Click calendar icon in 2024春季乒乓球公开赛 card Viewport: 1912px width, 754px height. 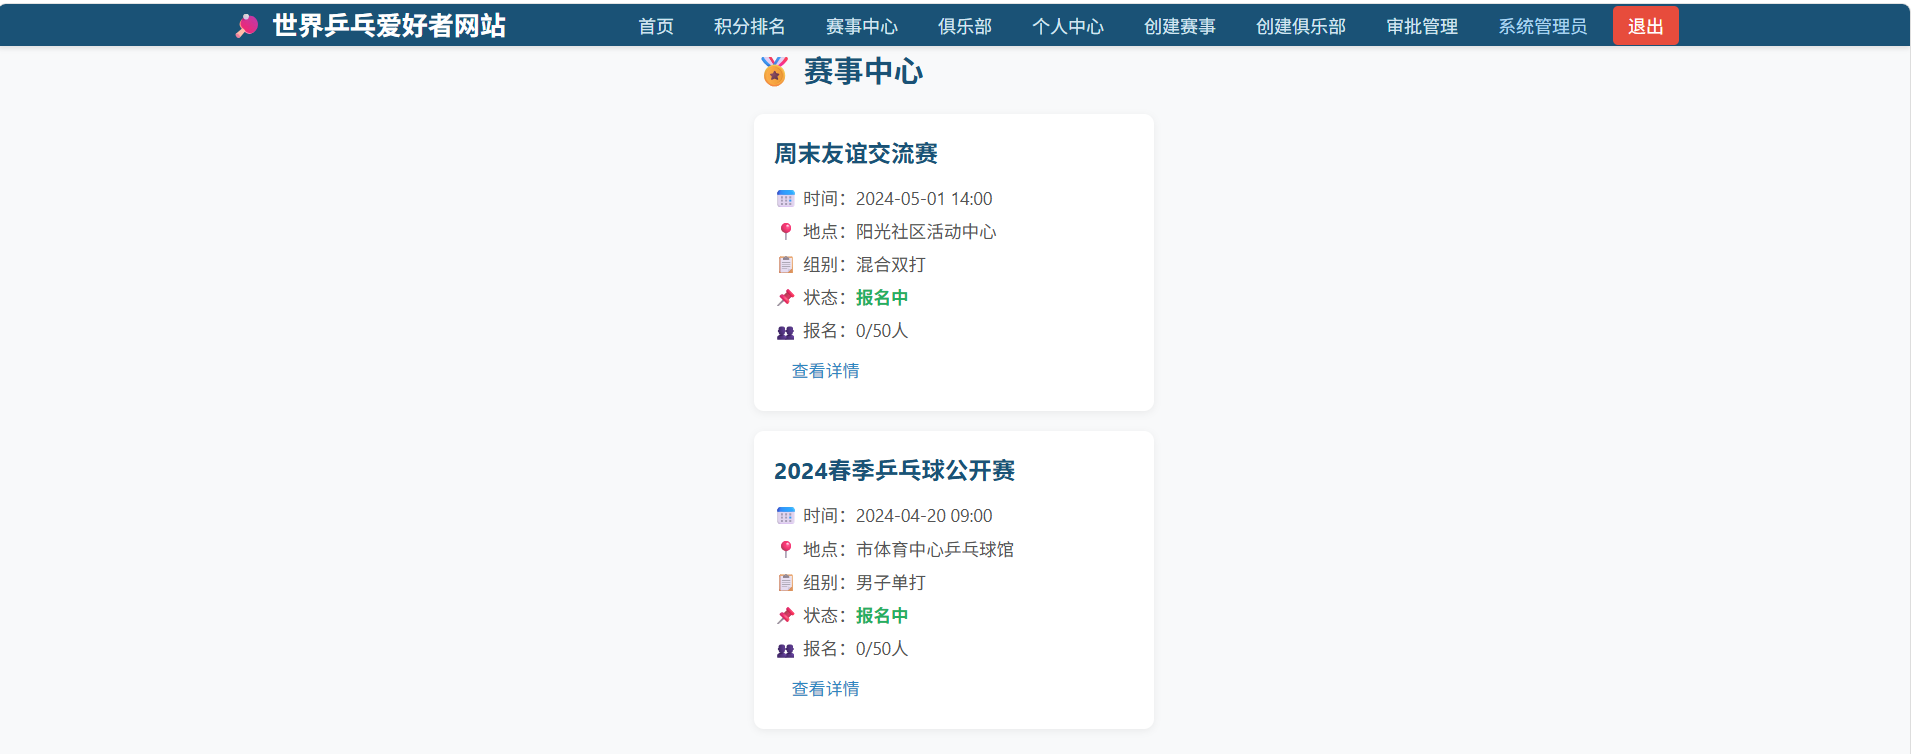786,516
